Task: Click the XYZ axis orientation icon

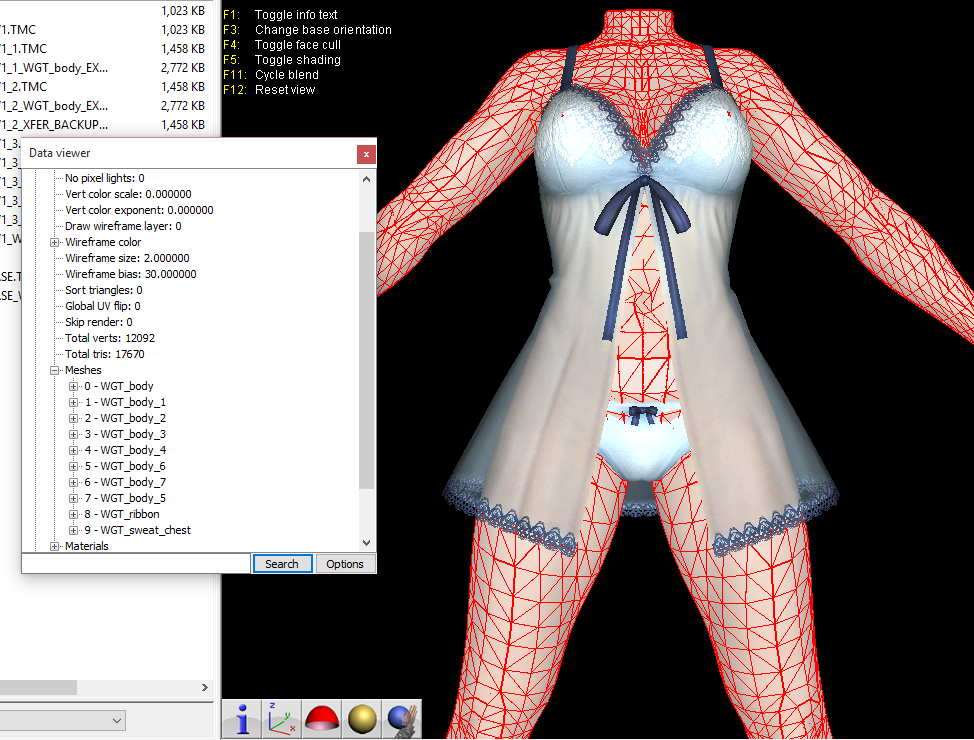Action: click(282, 719)
